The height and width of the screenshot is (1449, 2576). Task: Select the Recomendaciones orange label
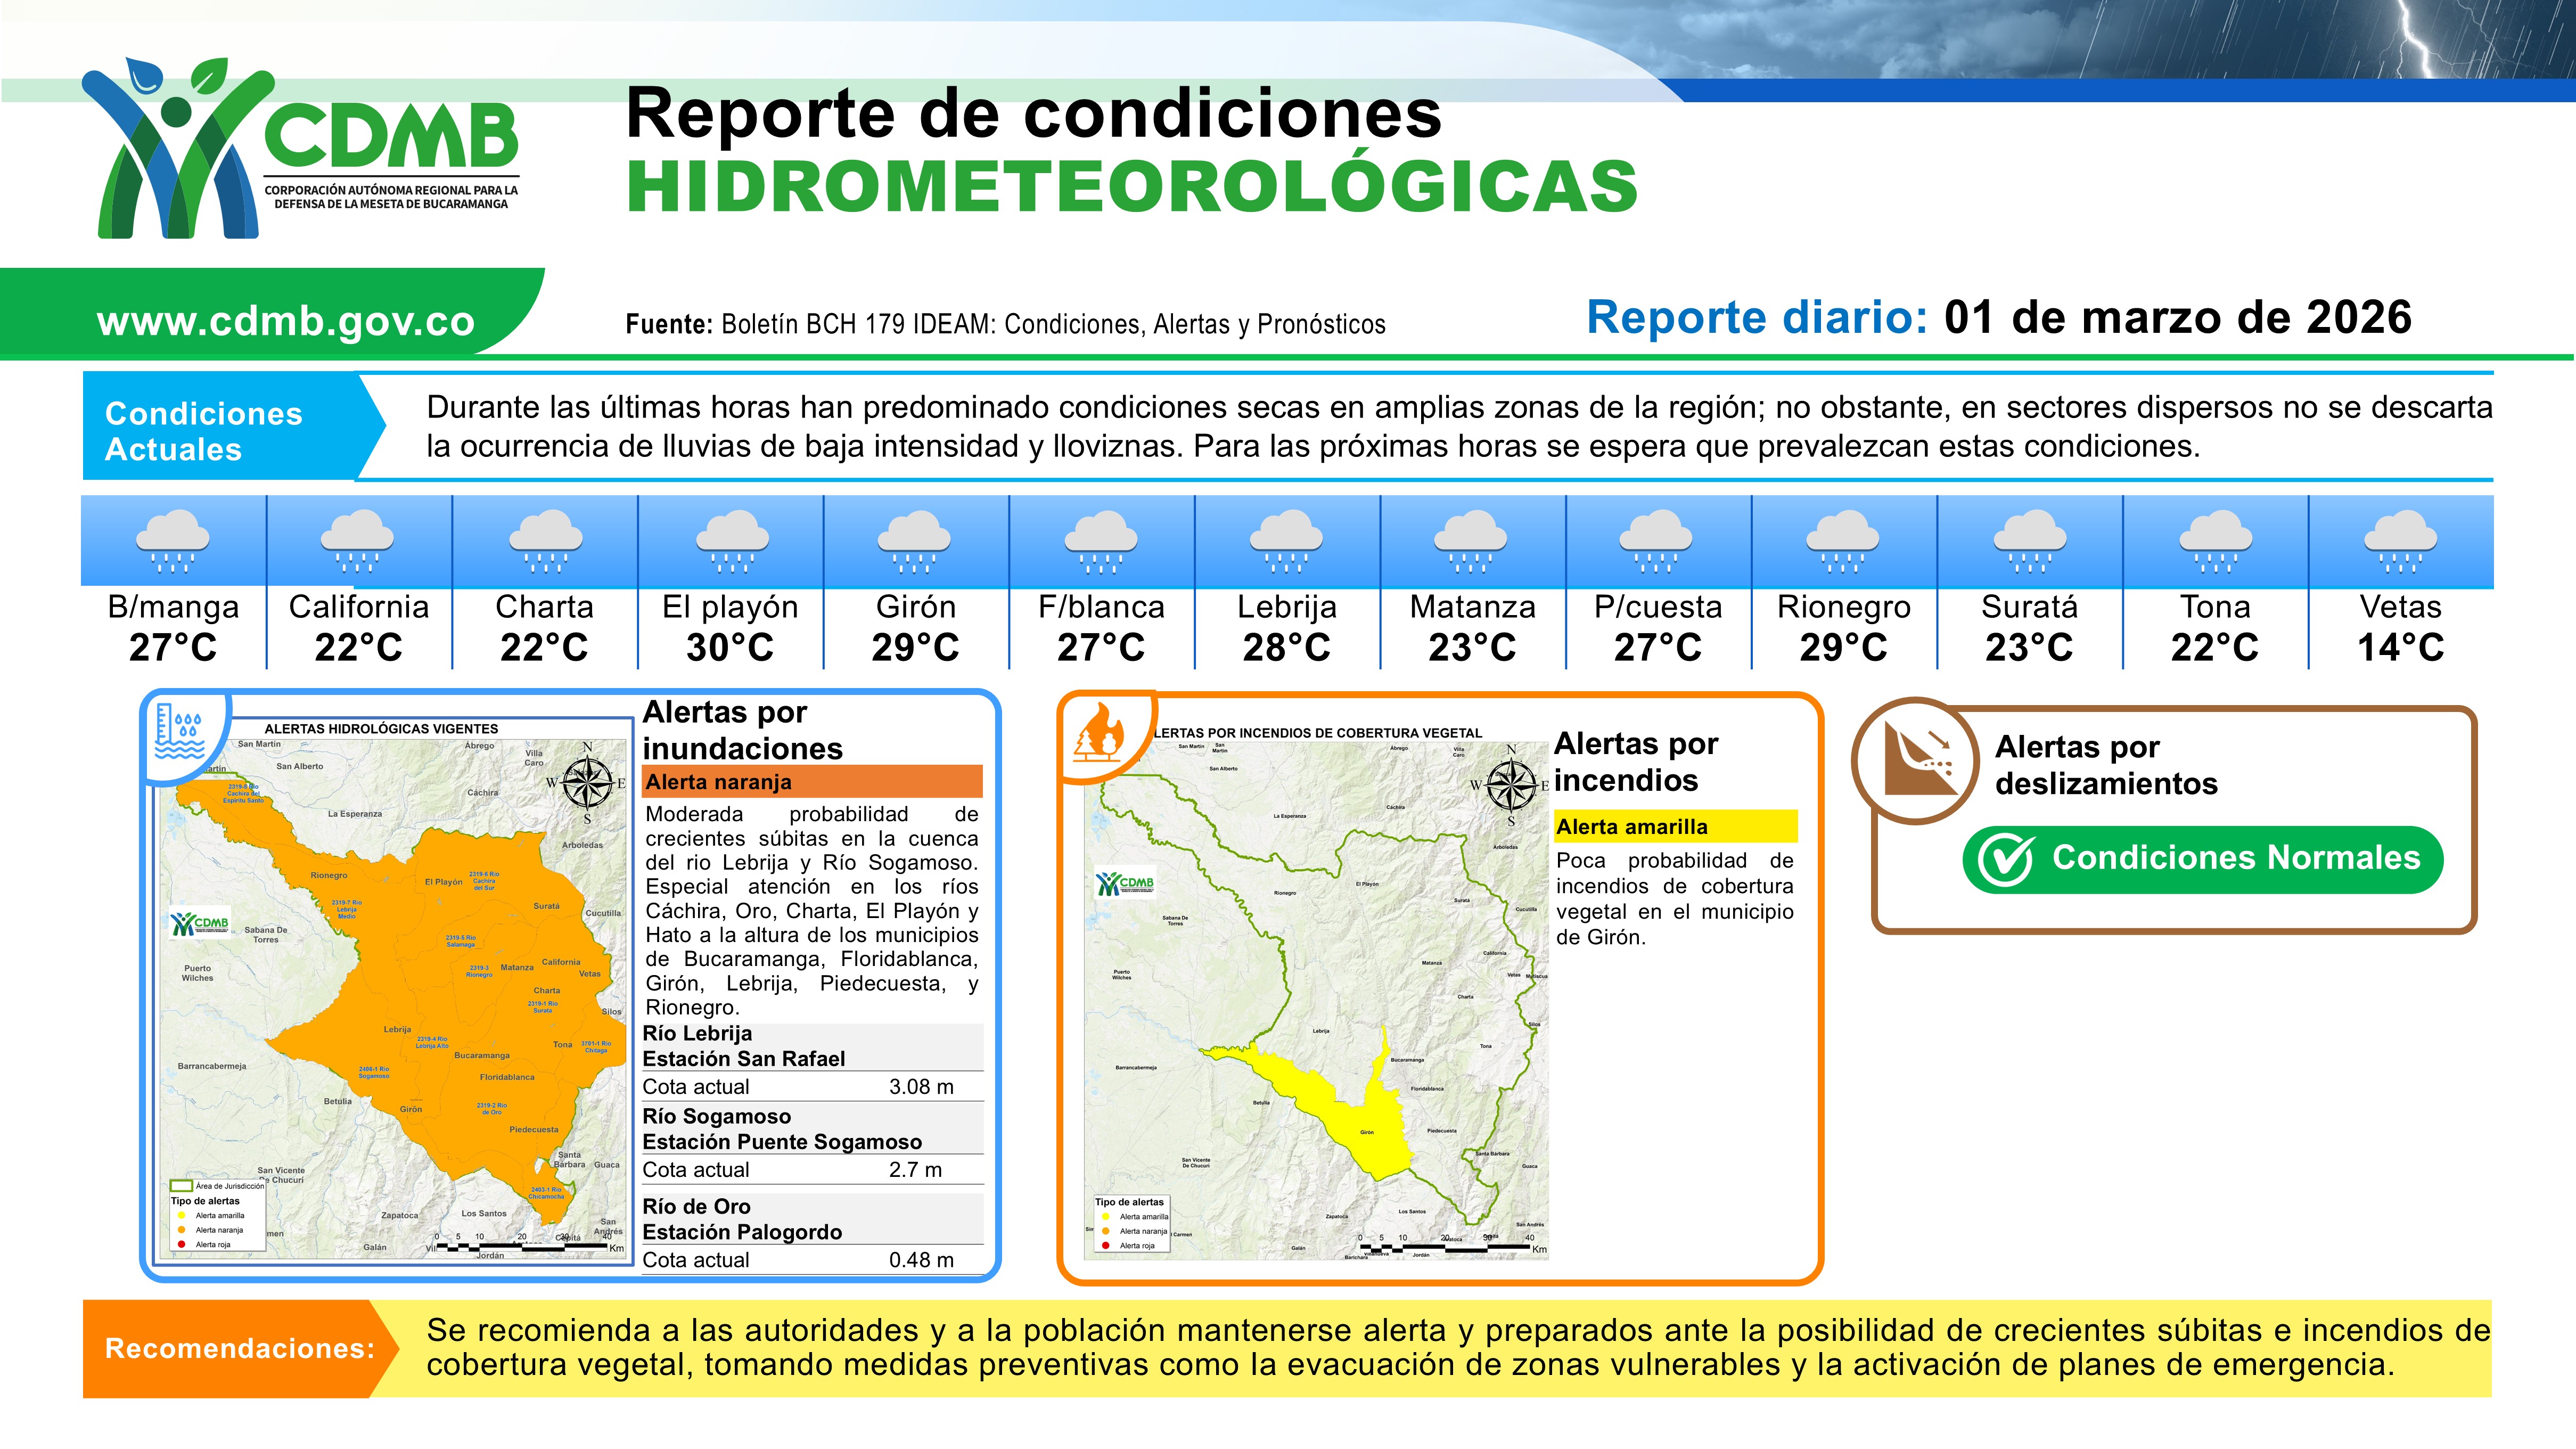pos(239,1348)
